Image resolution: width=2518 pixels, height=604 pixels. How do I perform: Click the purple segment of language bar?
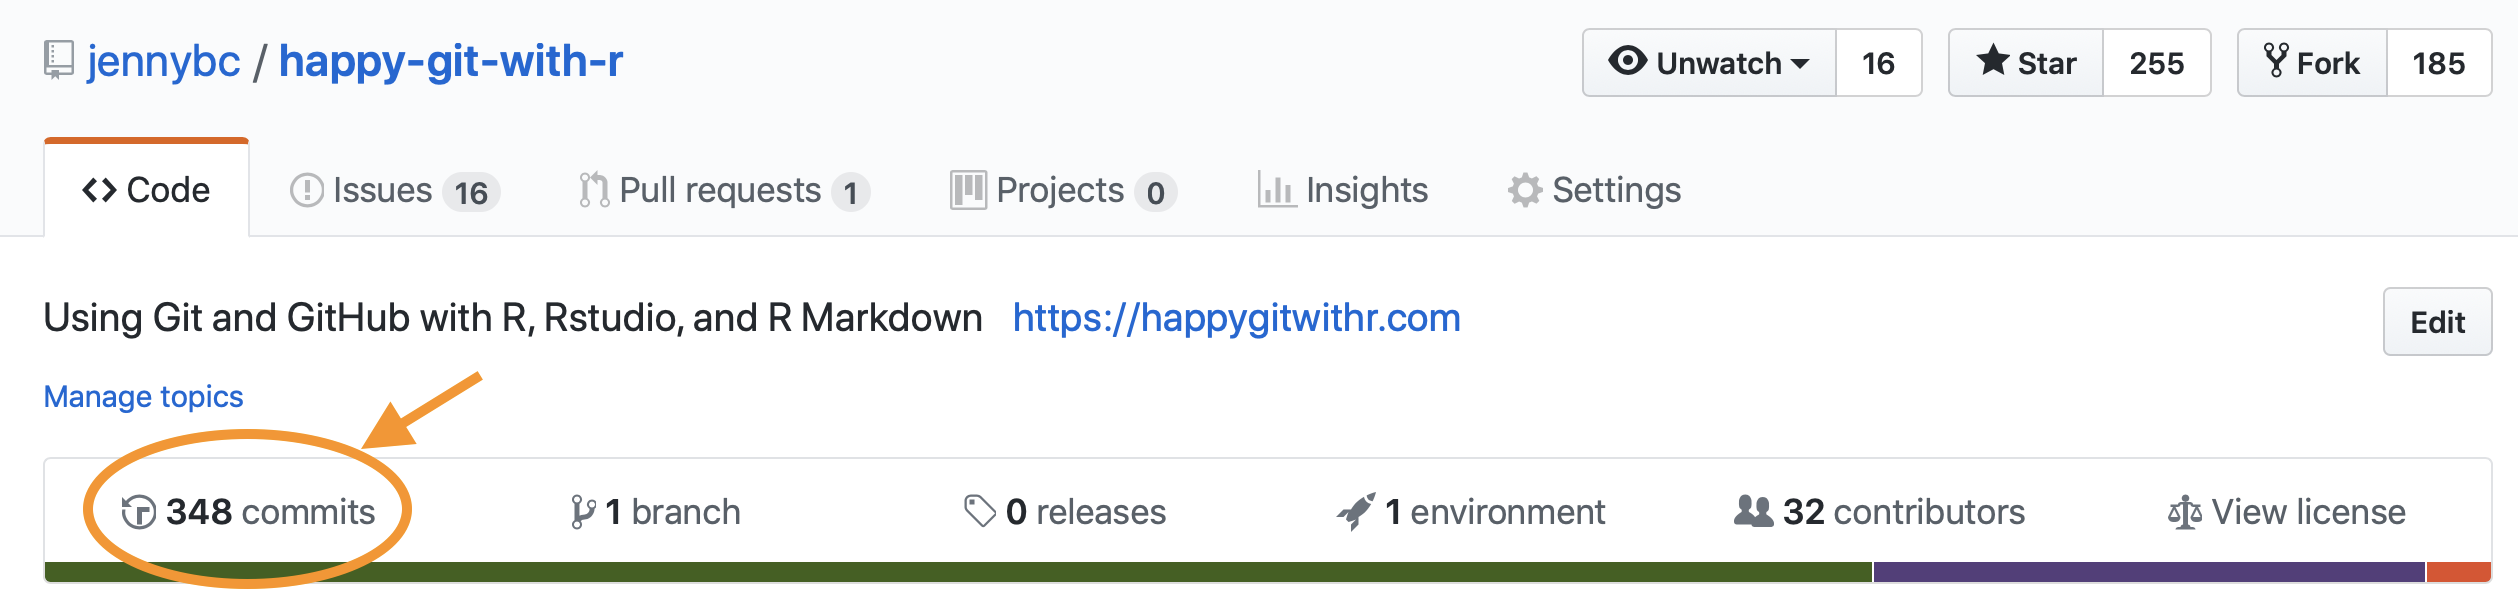(x=2148, y=572)
